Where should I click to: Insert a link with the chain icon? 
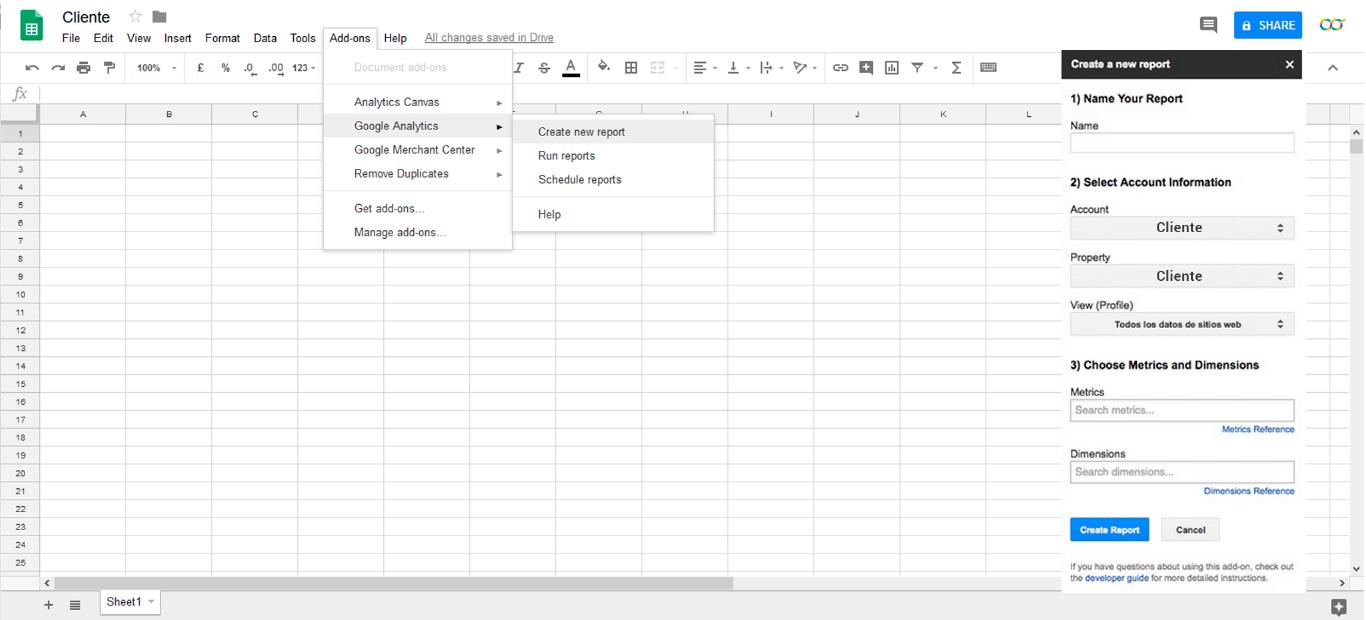[x=840, y=68]
